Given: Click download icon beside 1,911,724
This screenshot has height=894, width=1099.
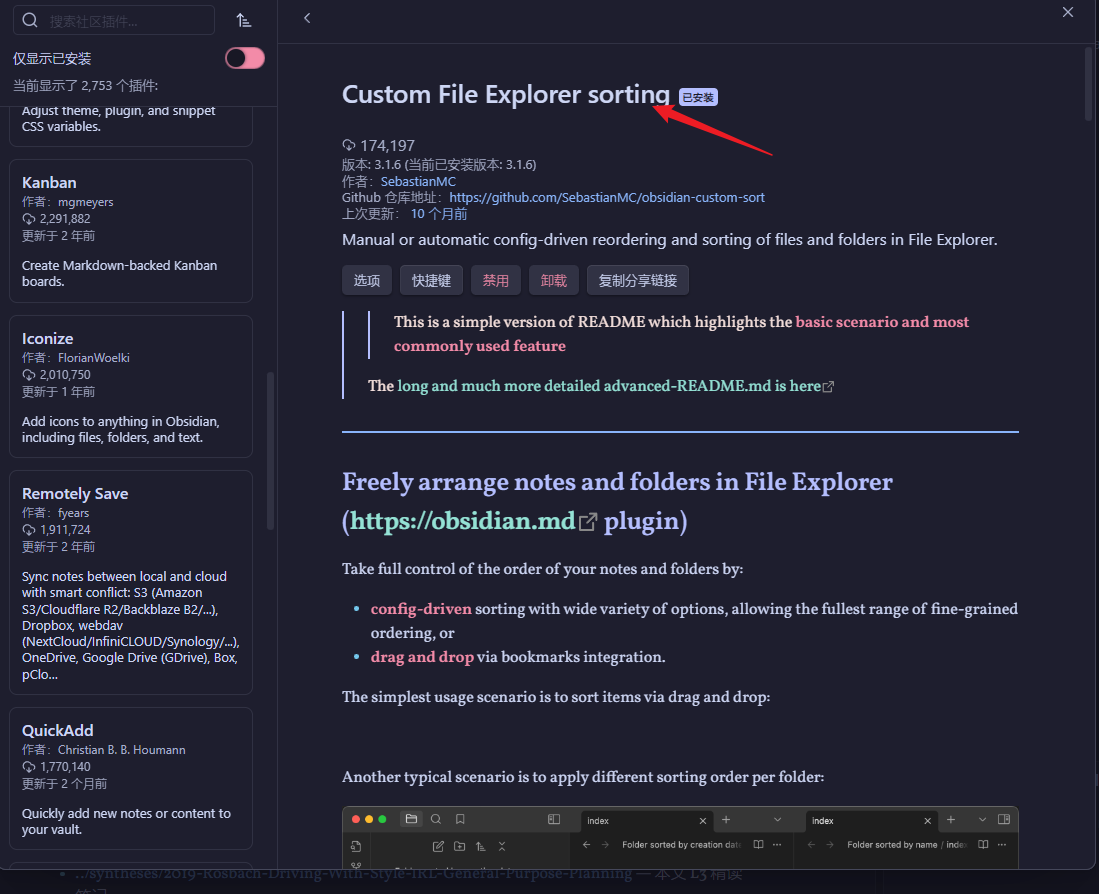Looking at the screenshot, I should click(x=29, y=530).
